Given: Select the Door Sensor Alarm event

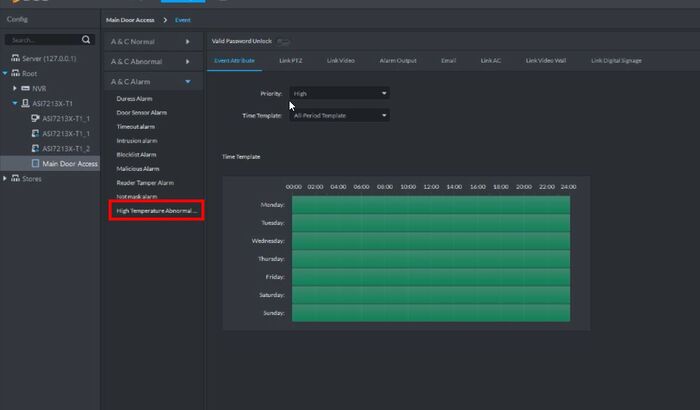Looking at the screenshot, I should click(142, 113).
